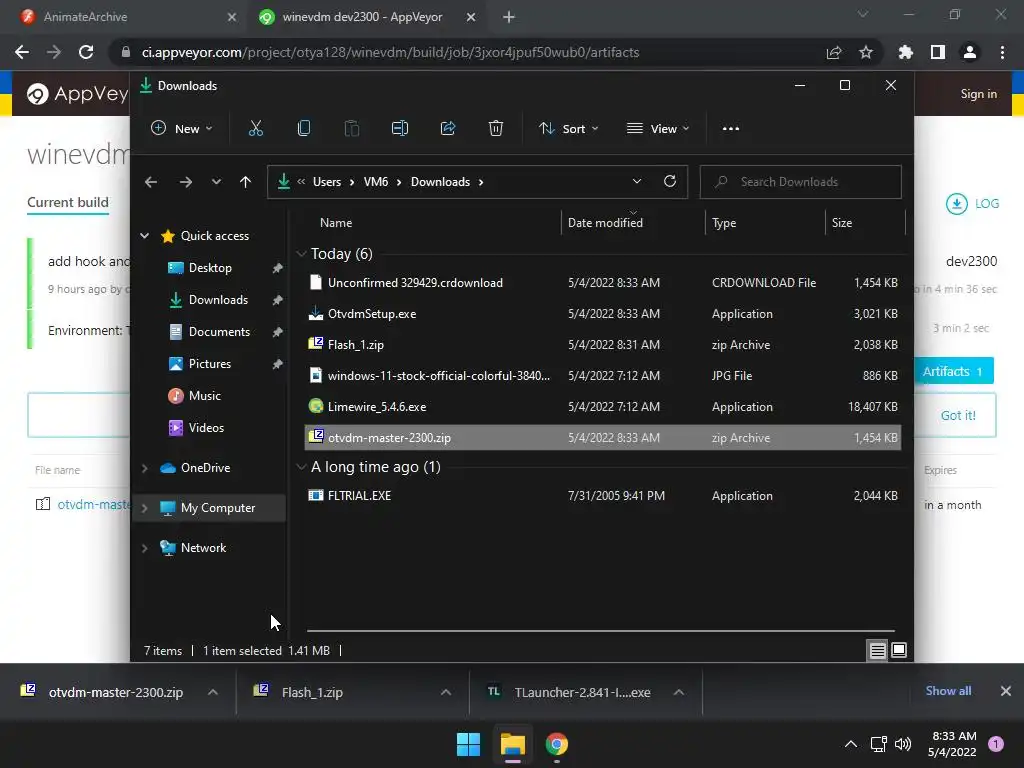Click the Artifacts 1 tab on AppVeyor
The width and height of the screenshot is (1024, 768).
tap(953, 372)
